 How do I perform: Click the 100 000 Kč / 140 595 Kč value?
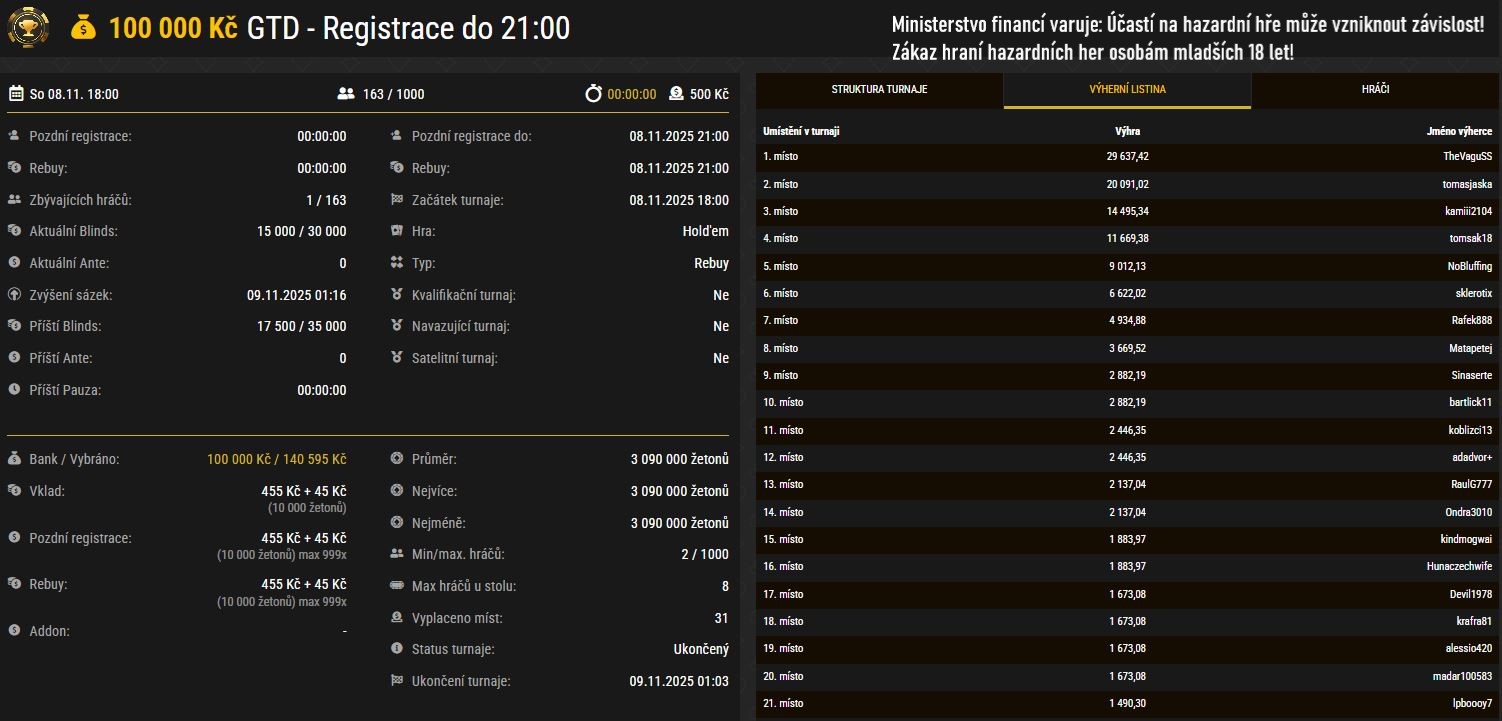tap(277, 459)
